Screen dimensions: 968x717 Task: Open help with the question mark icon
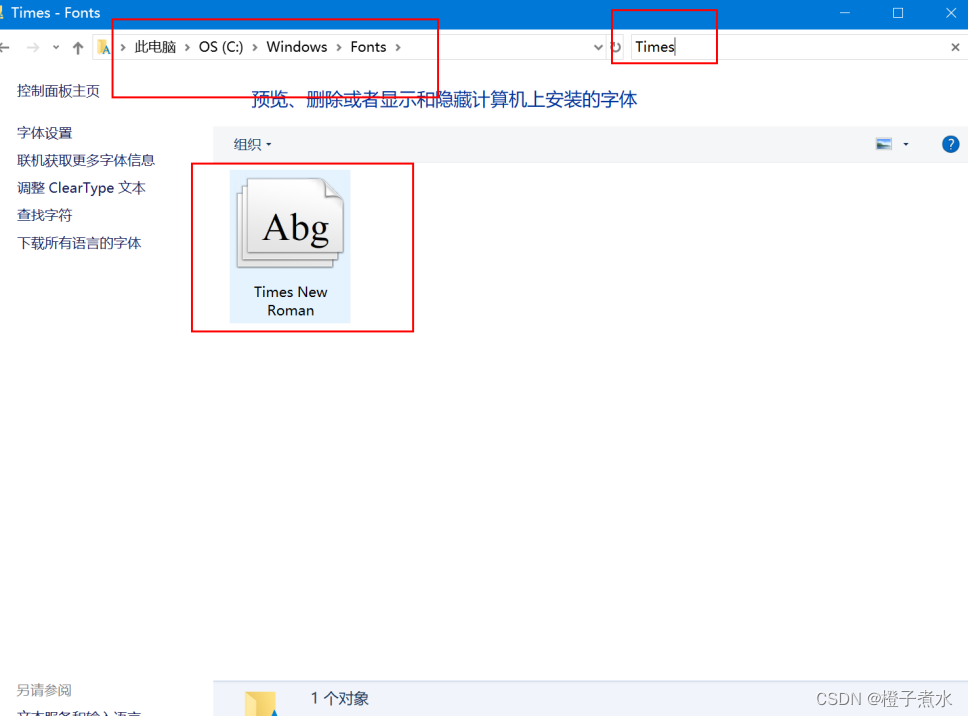point(950,145)
